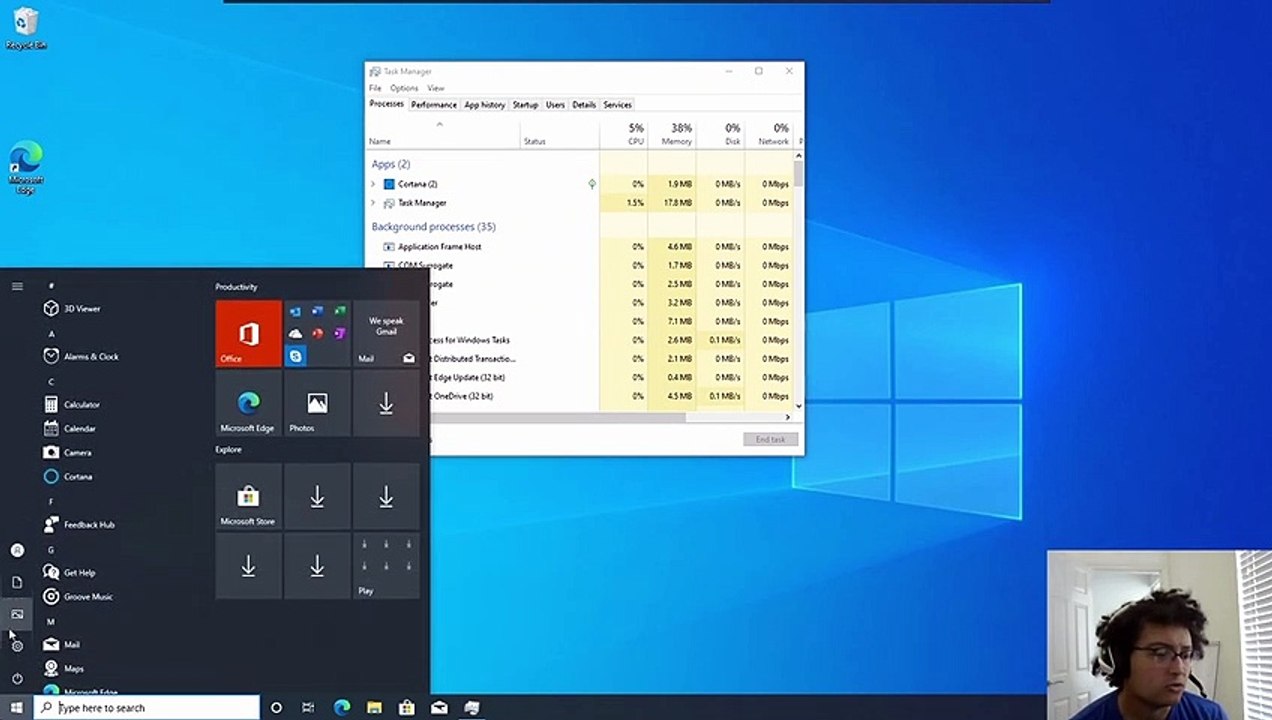1272x720 pixels.
Task: Click the letter header G in app list
Action: point(51,549)
